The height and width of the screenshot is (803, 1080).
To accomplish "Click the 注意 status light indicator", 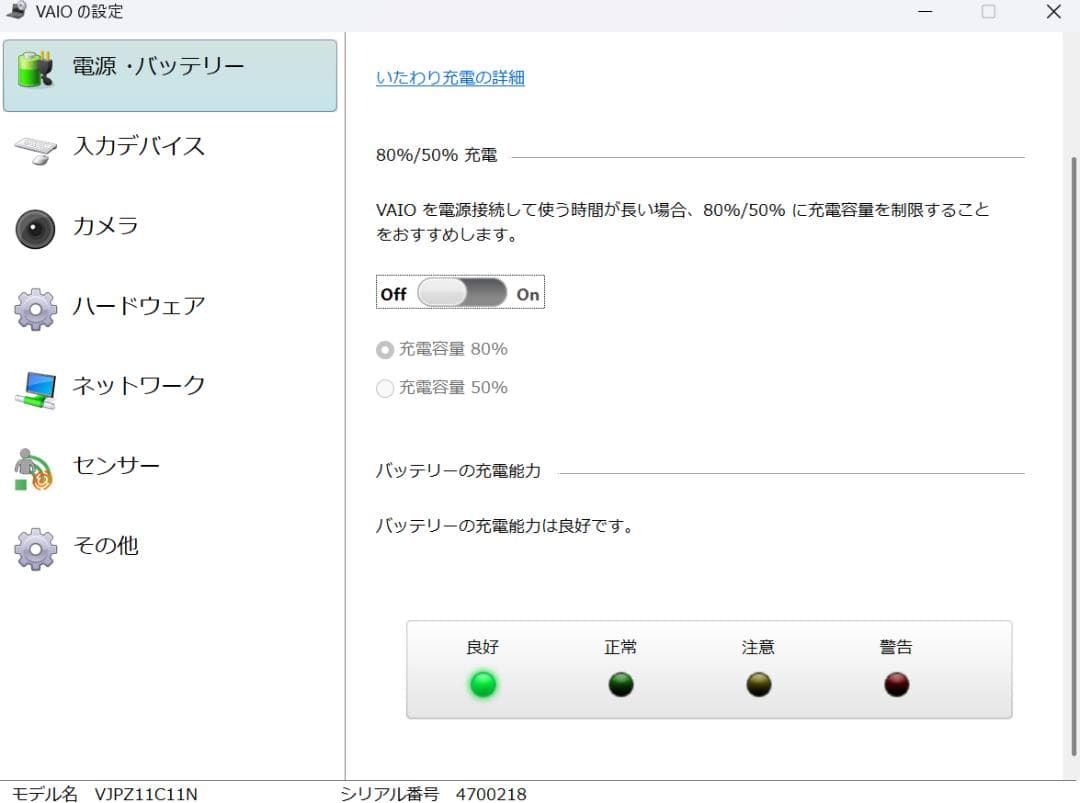I will 758,684.
